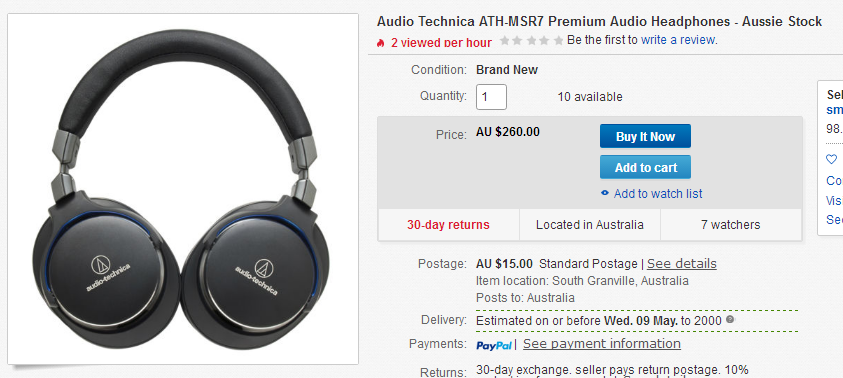Click the flame icon beside viewed per hour
Image resolution: width=843 pixels, height=378 pixels.
[381, 43]
